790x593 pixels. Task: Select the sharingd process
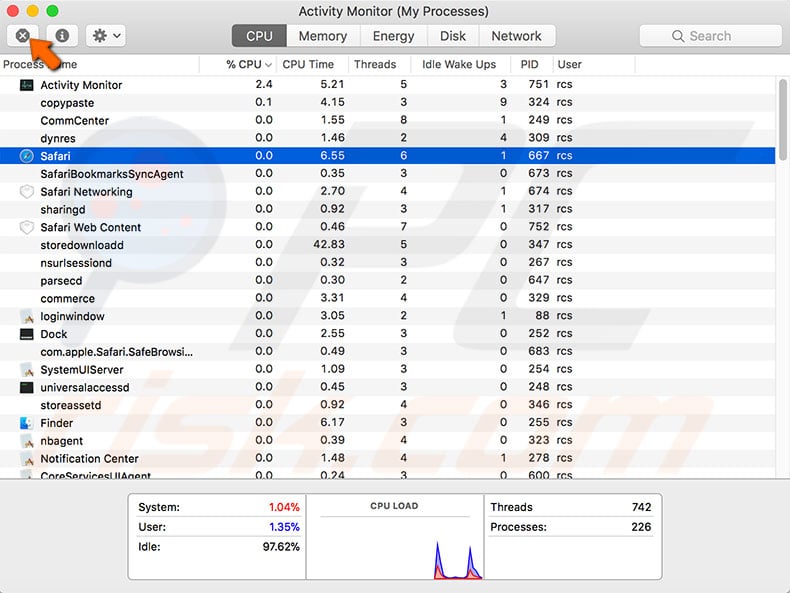(x=387, y=209)
